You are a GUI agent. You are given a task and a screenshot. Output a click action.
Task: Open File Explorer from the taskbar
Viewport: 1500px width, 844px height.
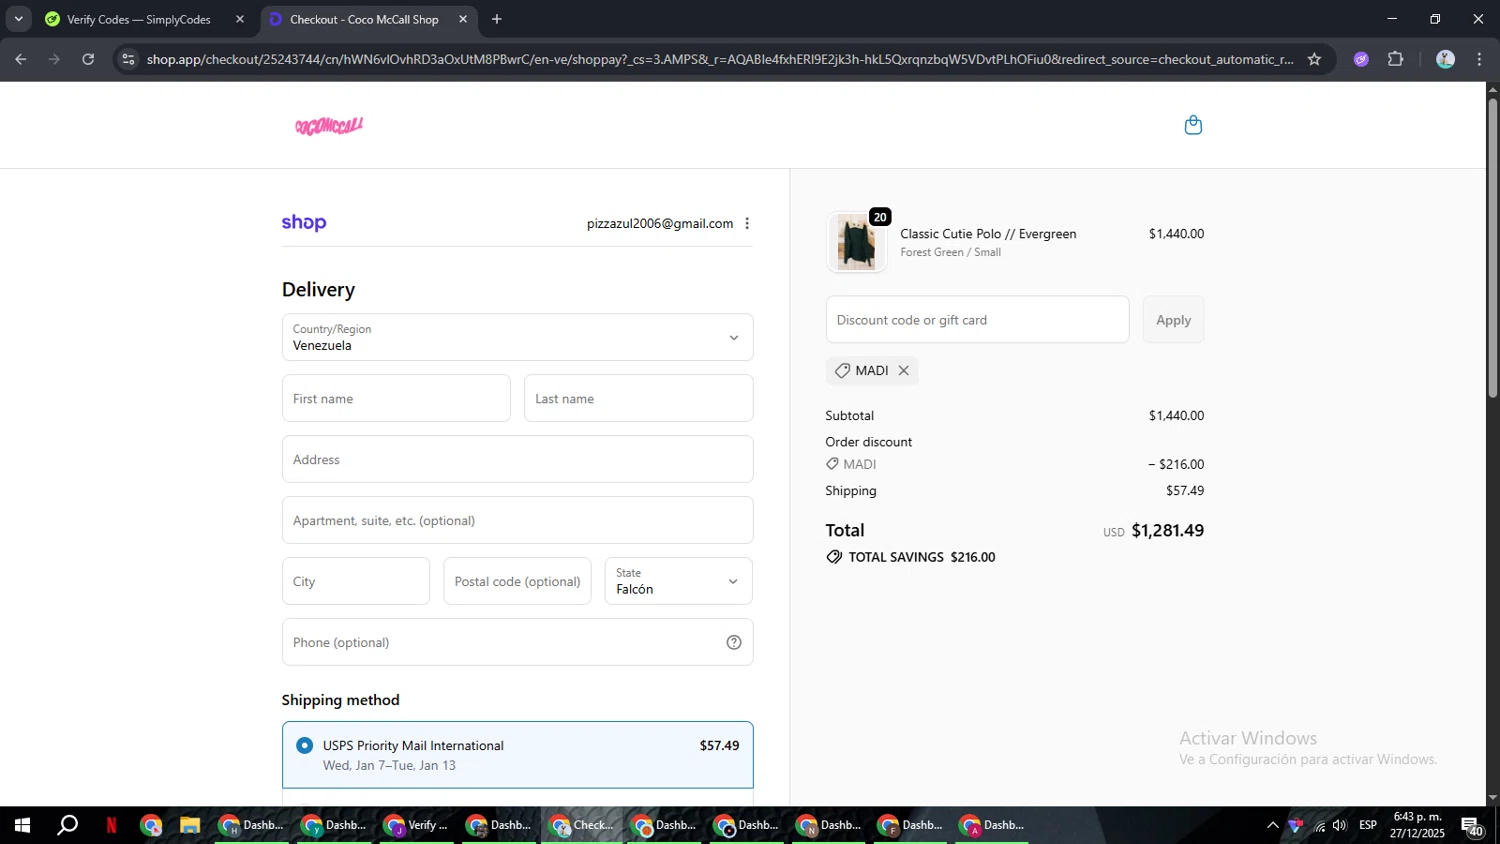(x=190, y=825)
